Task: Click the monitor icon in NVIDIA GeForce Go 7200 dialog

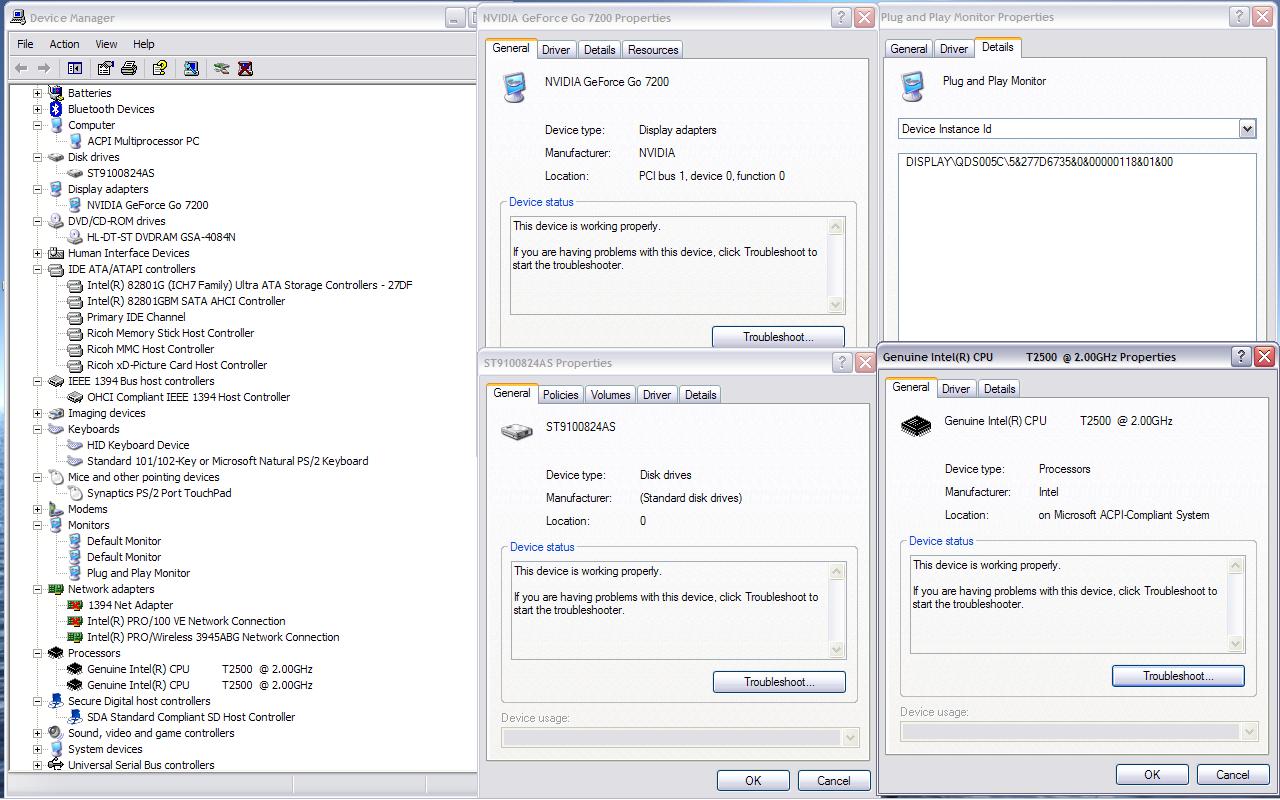Action: pos(514,88)
